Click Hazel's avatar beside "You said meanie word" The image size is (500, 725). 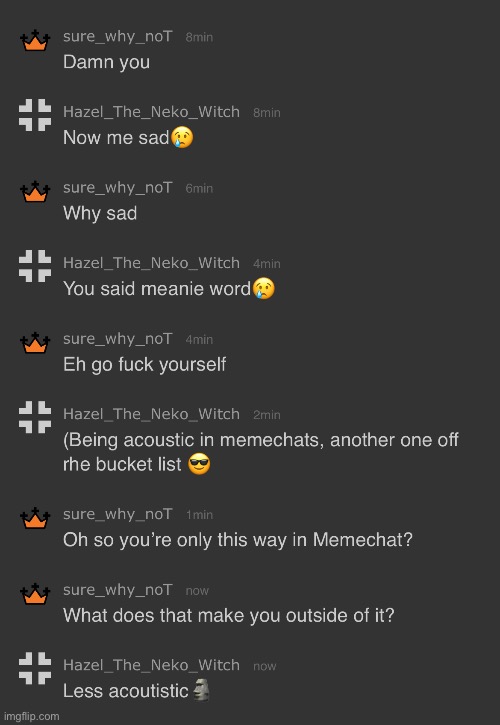coord(35,266)
